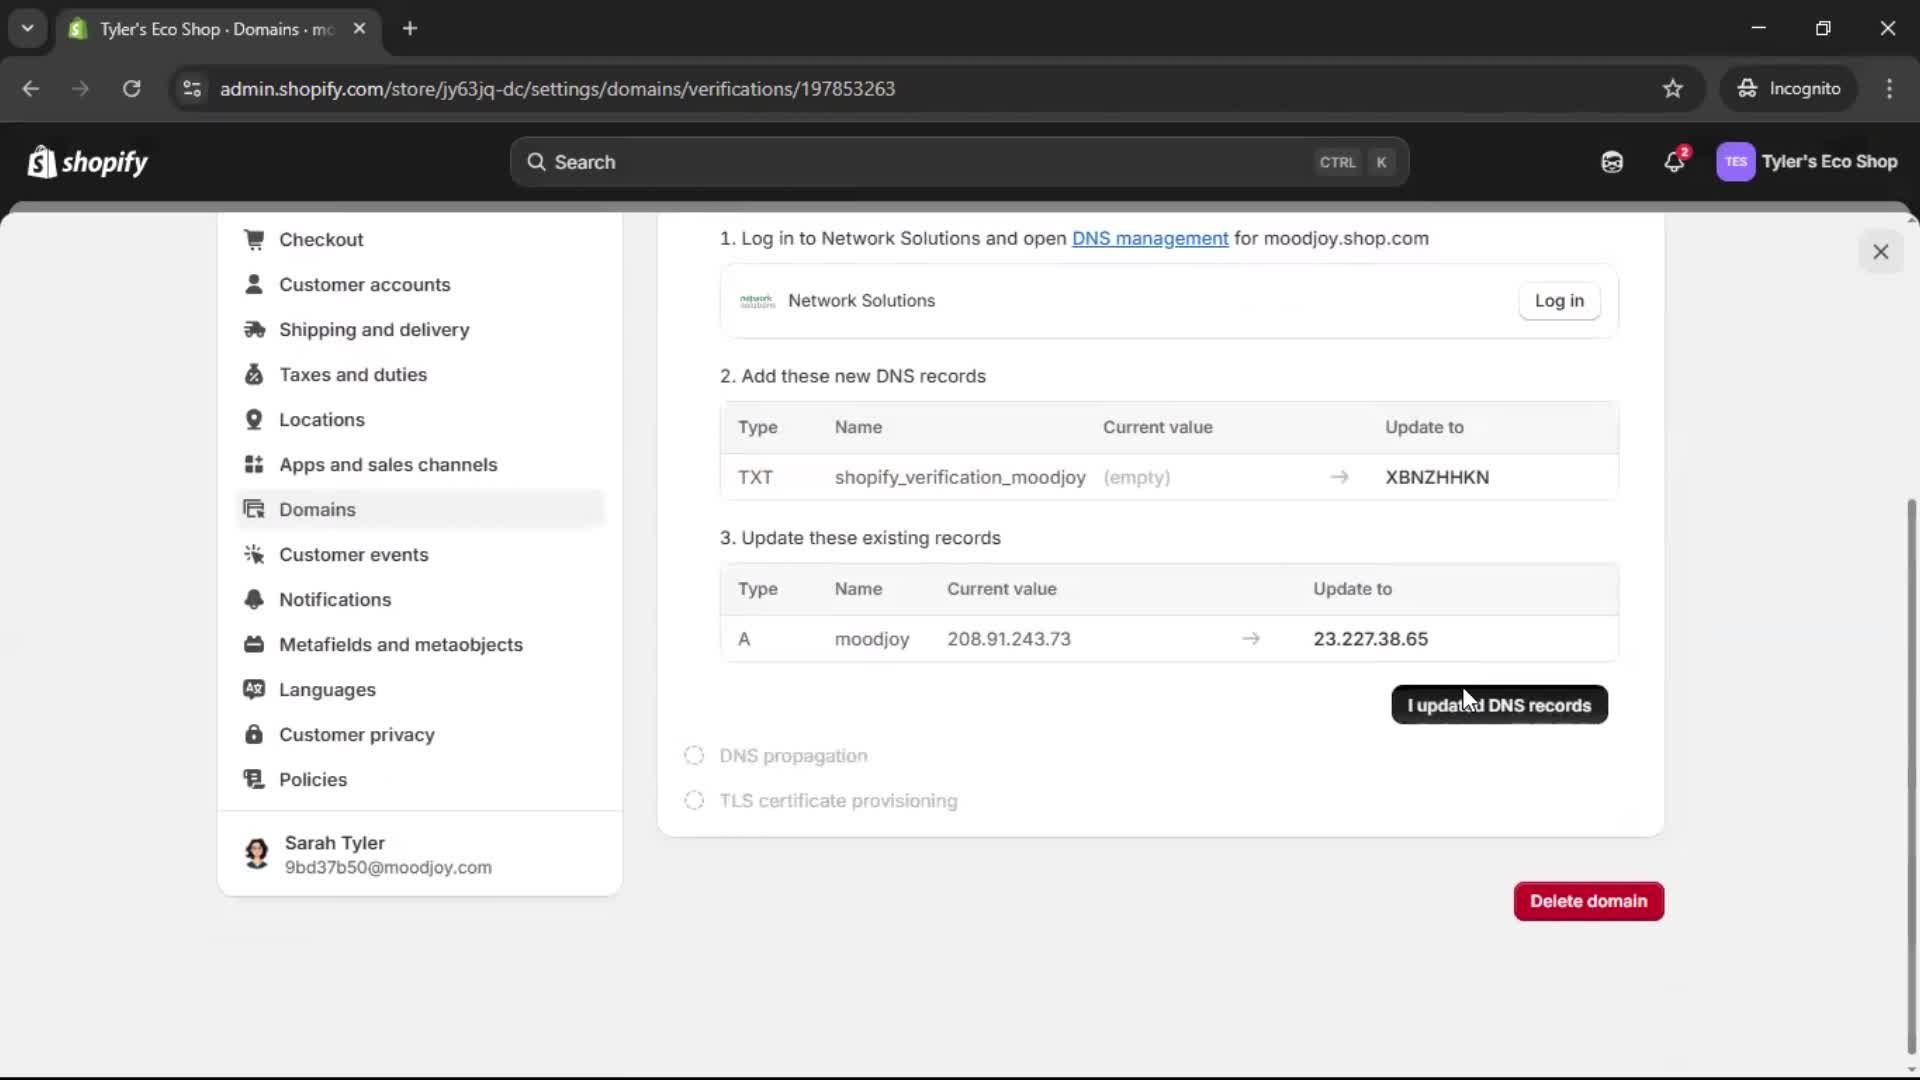Click the Apps and sales channels icon
This screenshot has height=1080, width=1920.
pyautogui.click(x=255, y=464)
